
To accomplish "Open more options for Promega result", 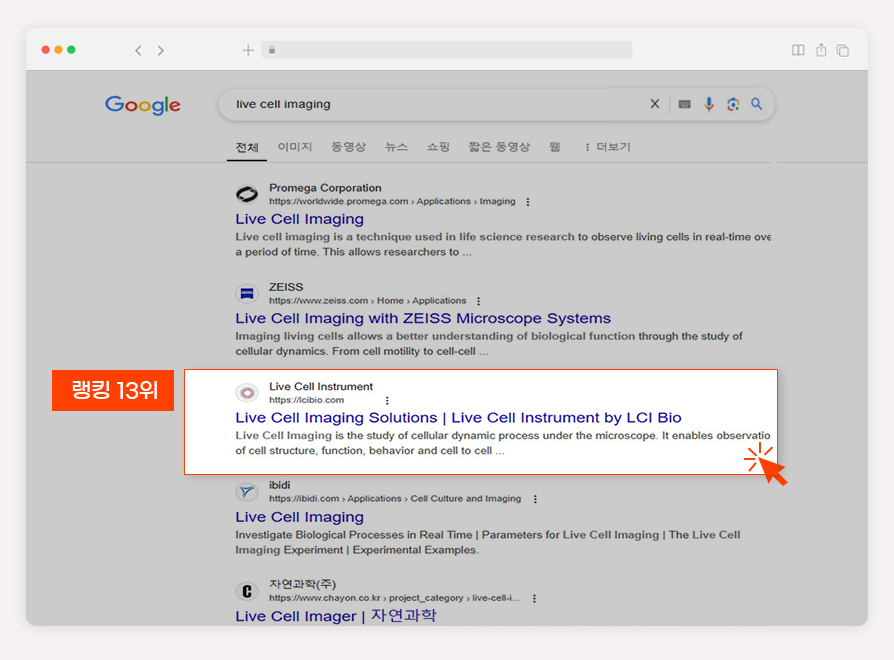I will 528,202.
